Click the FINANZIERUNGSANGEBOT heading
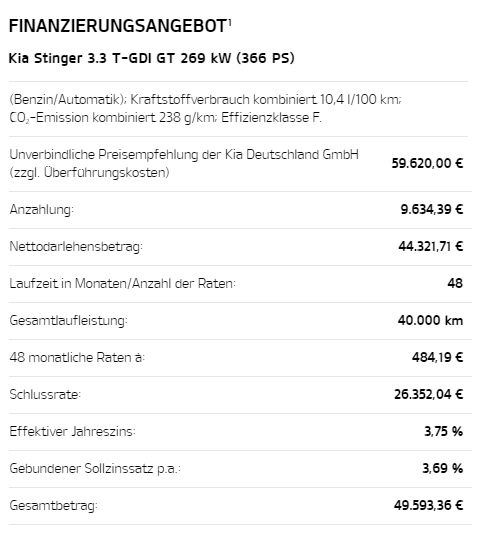Viewport: 482px width, 537px height. (118, 26)
